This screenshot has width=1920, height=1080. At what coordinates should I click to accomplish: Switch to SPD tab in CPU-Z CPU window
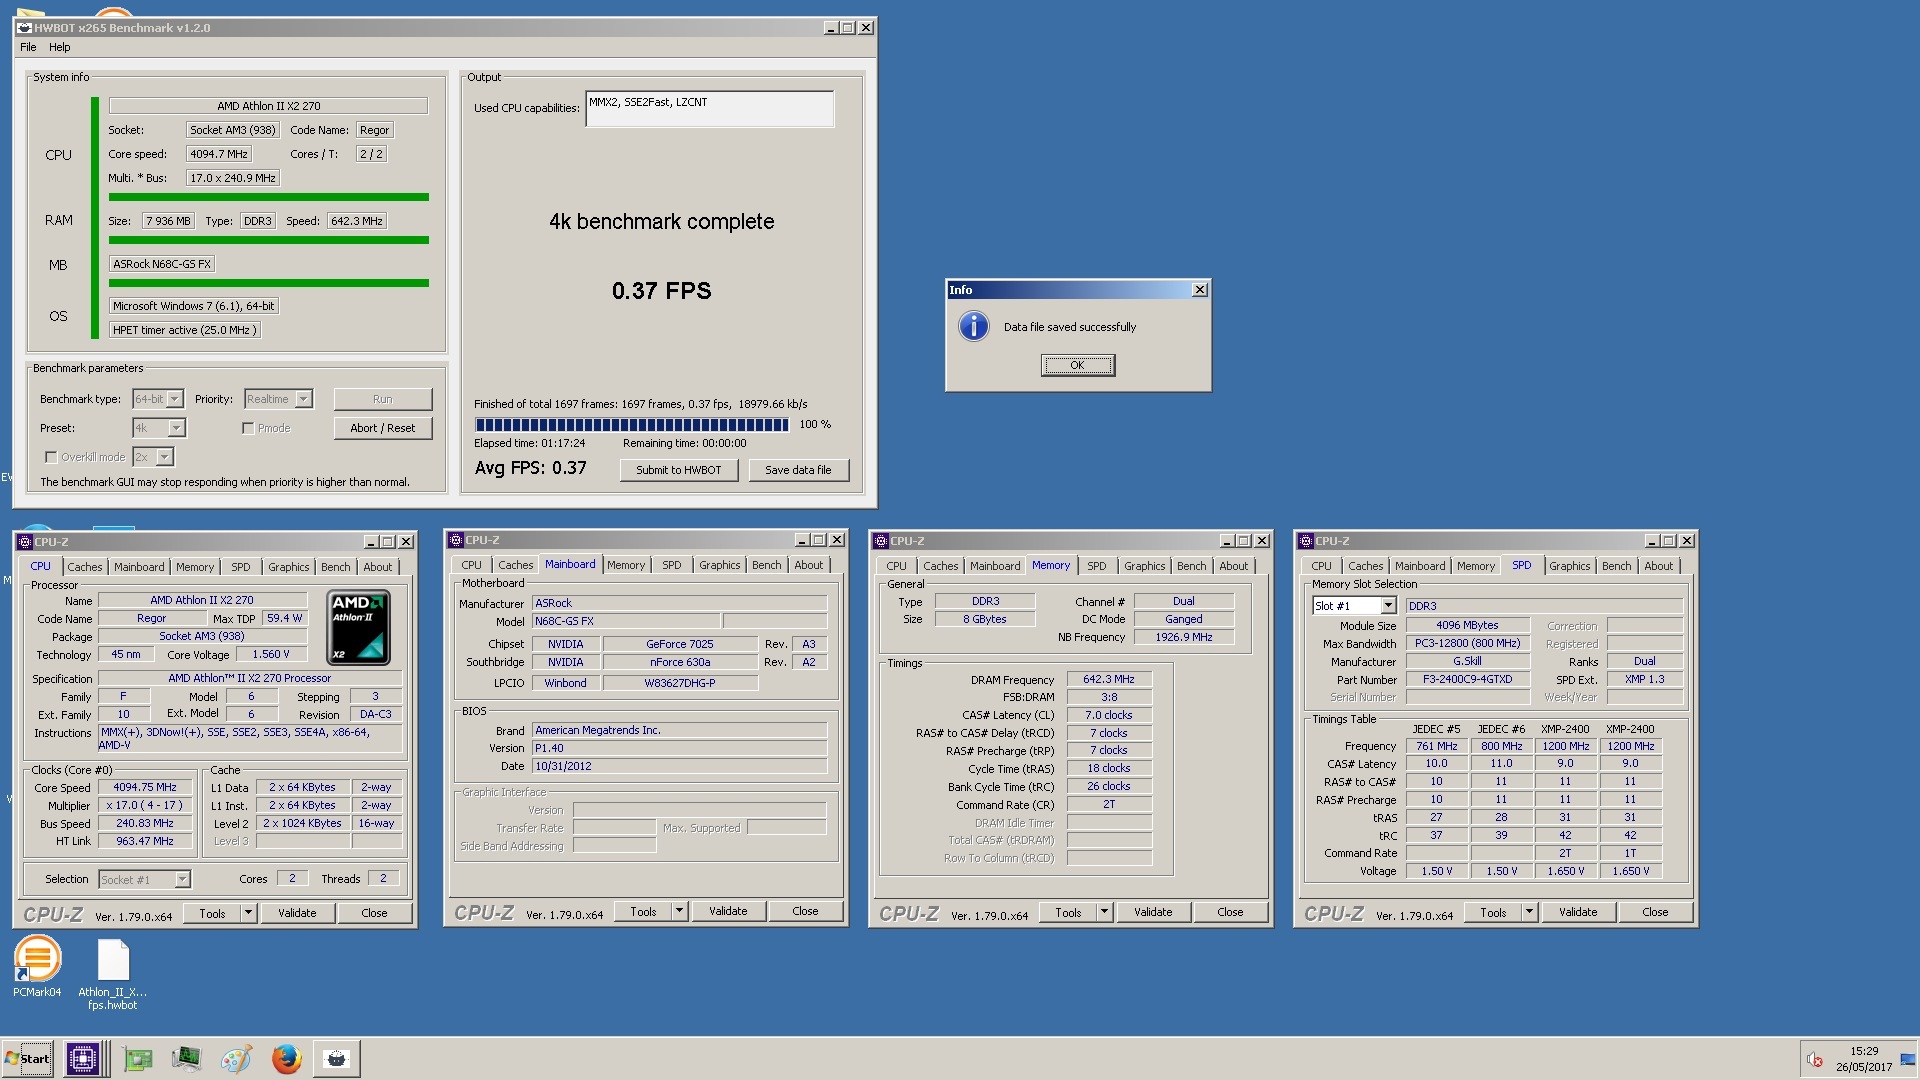click(x=241, y=567)
